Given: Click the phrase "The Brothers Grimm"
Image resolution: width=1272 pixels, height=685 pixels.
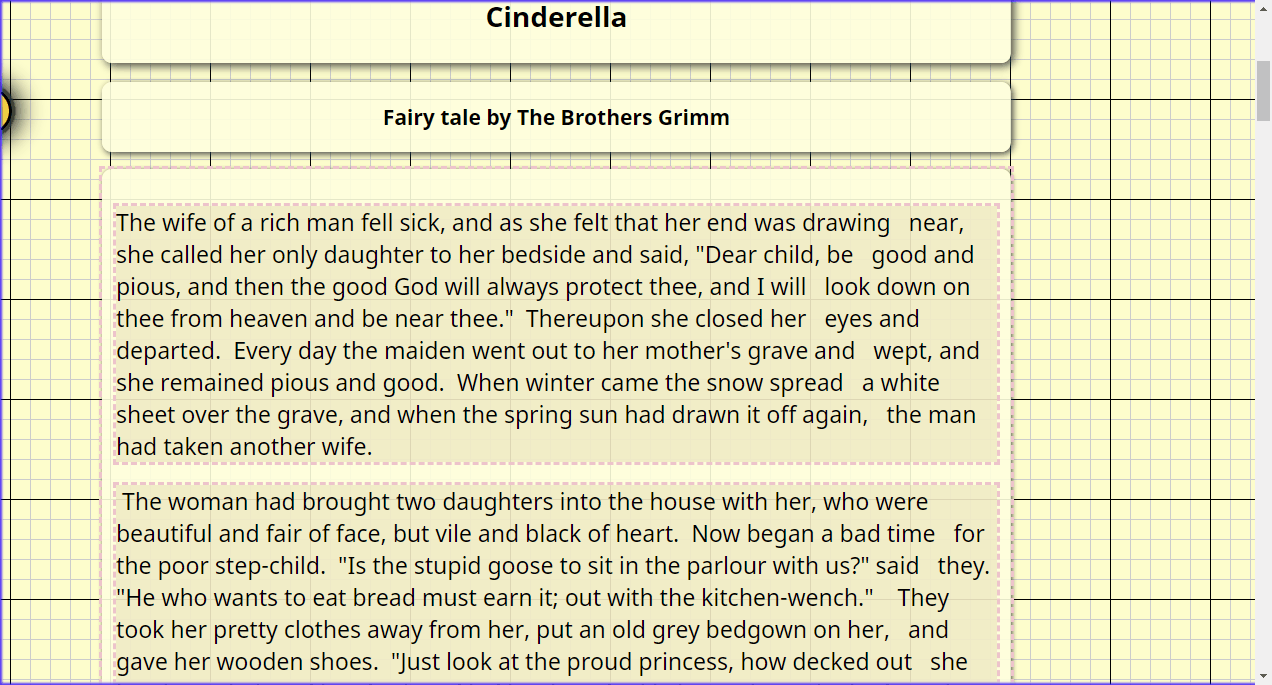Looking at the screenshot, I should [622, 118].
